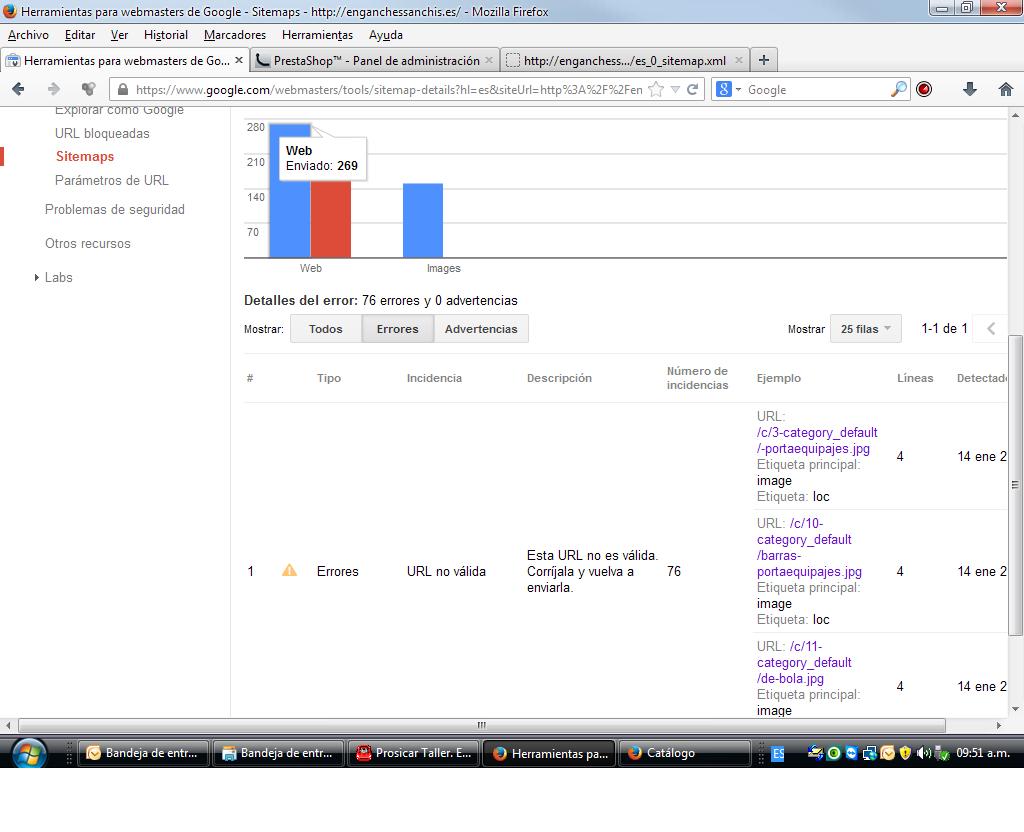Image resolution: width=1024 pixels, height=832 pixels.
Task: Click the Tipo column header
Action: click(x=328, y=378)
